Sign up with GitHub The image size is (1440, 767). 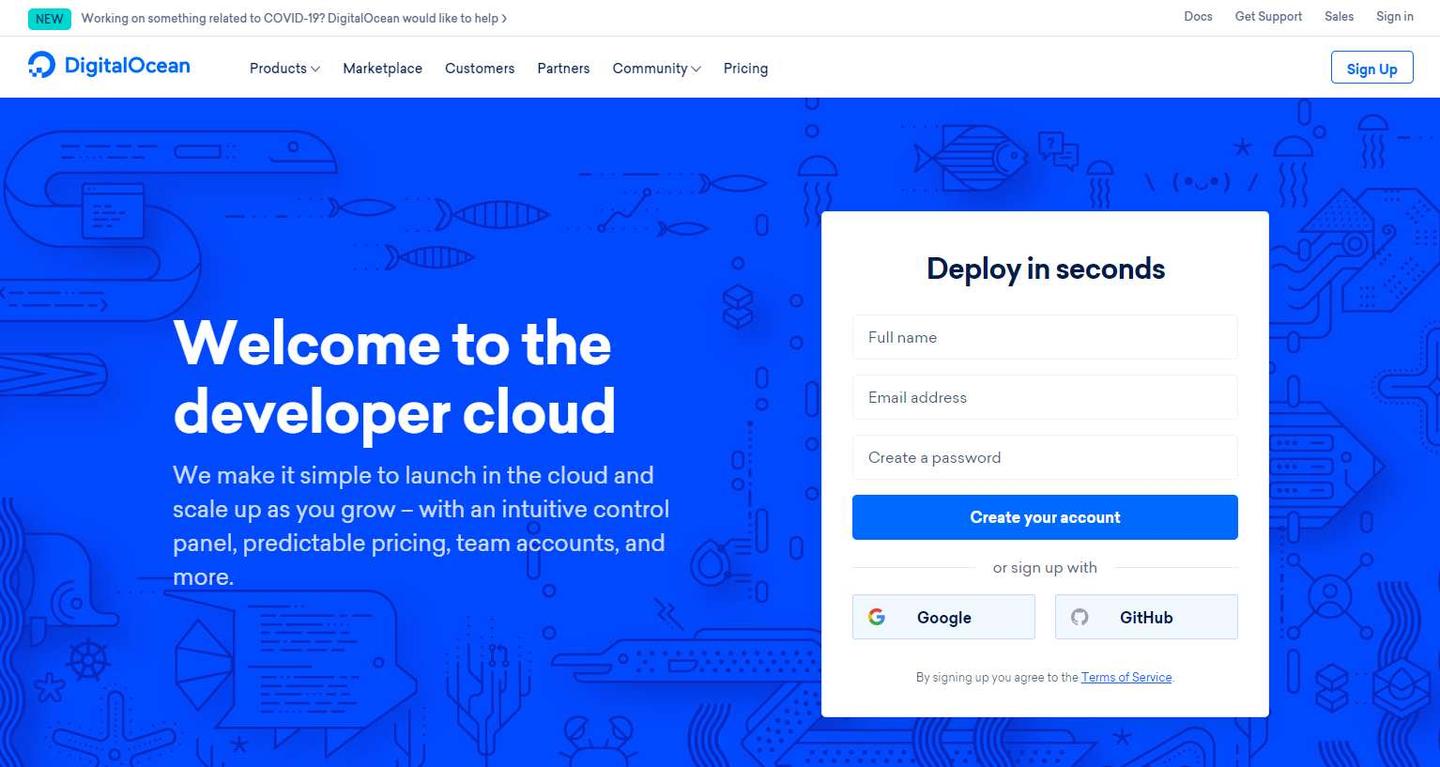(1146, 617)
